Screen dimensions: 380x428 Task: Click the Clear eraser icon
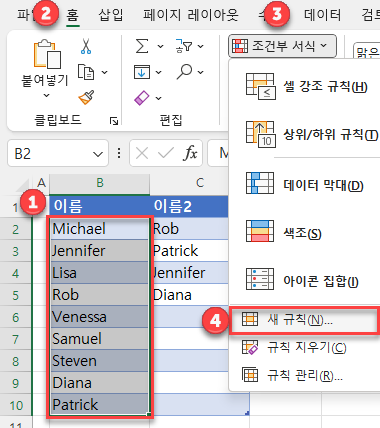click(142, 98)
